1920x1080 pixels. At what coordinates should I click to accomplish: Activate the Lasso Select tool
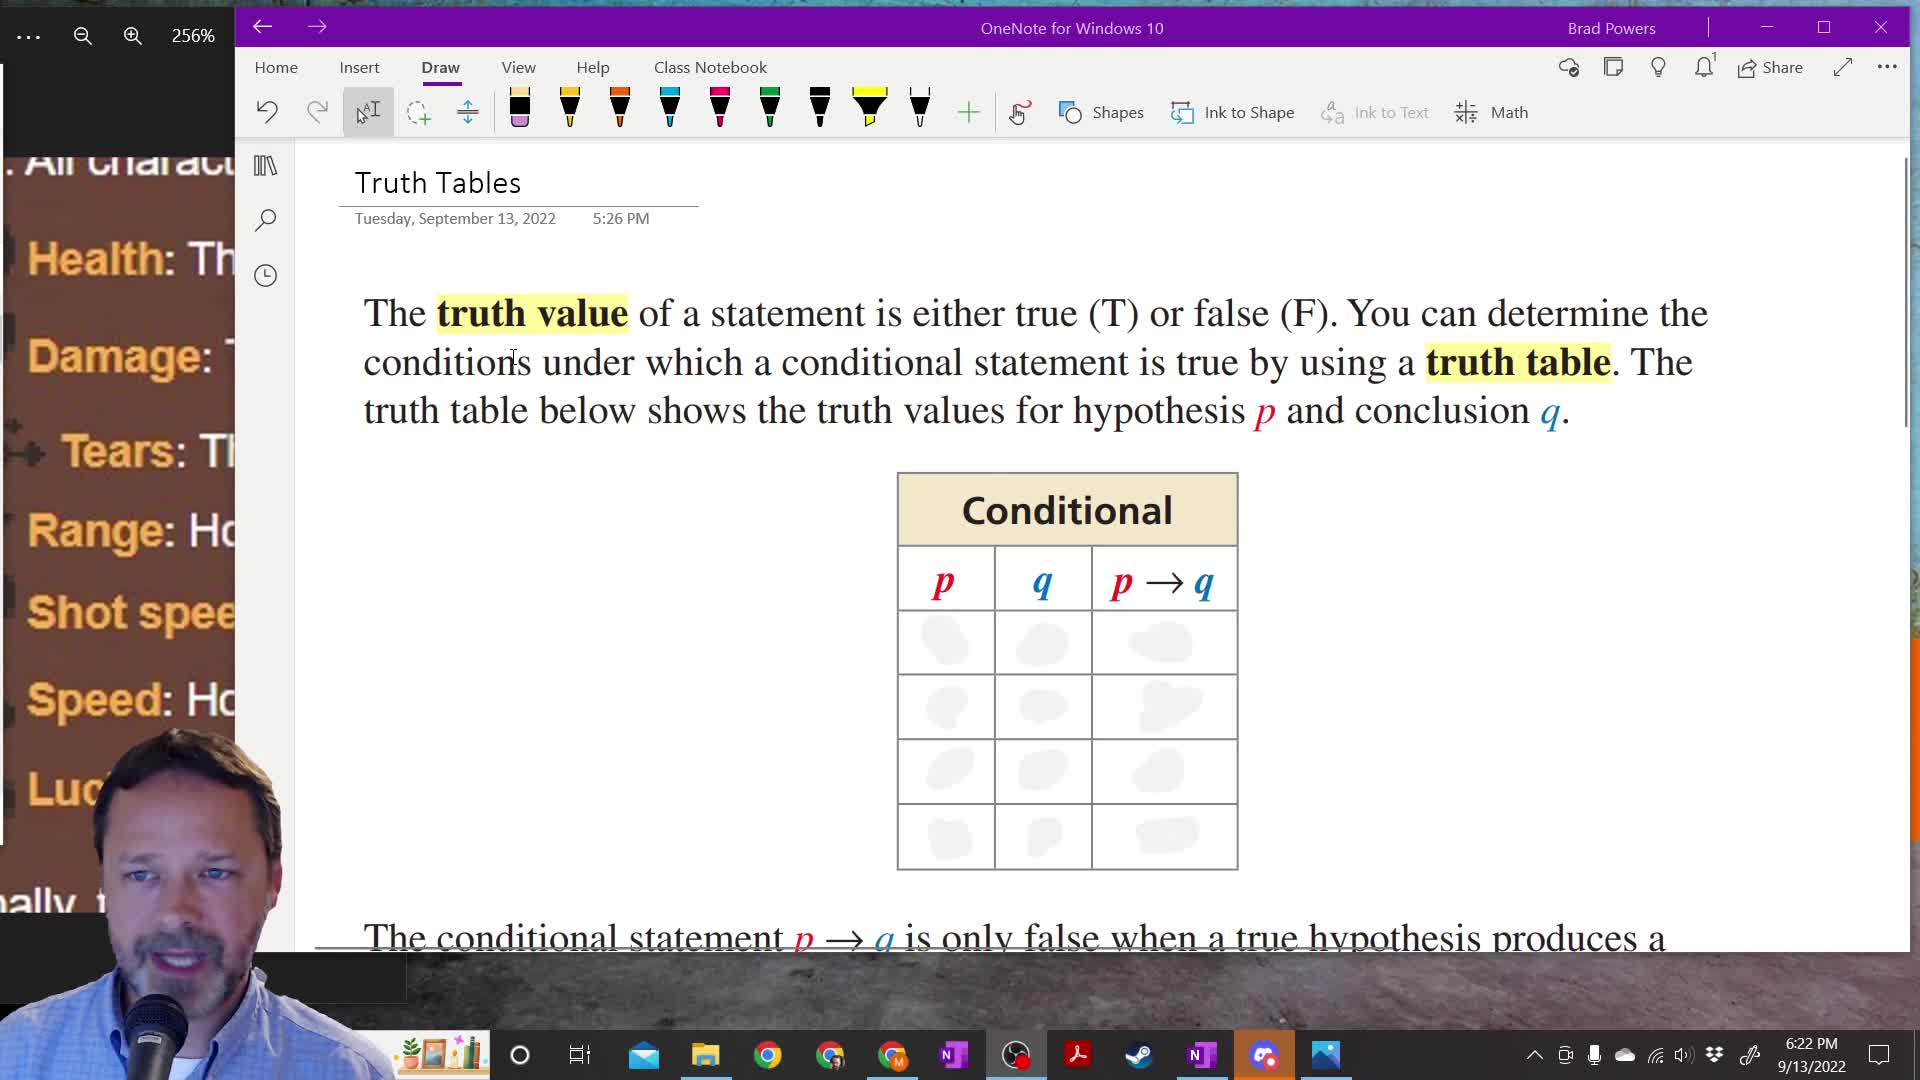click(x=418, y=112)
